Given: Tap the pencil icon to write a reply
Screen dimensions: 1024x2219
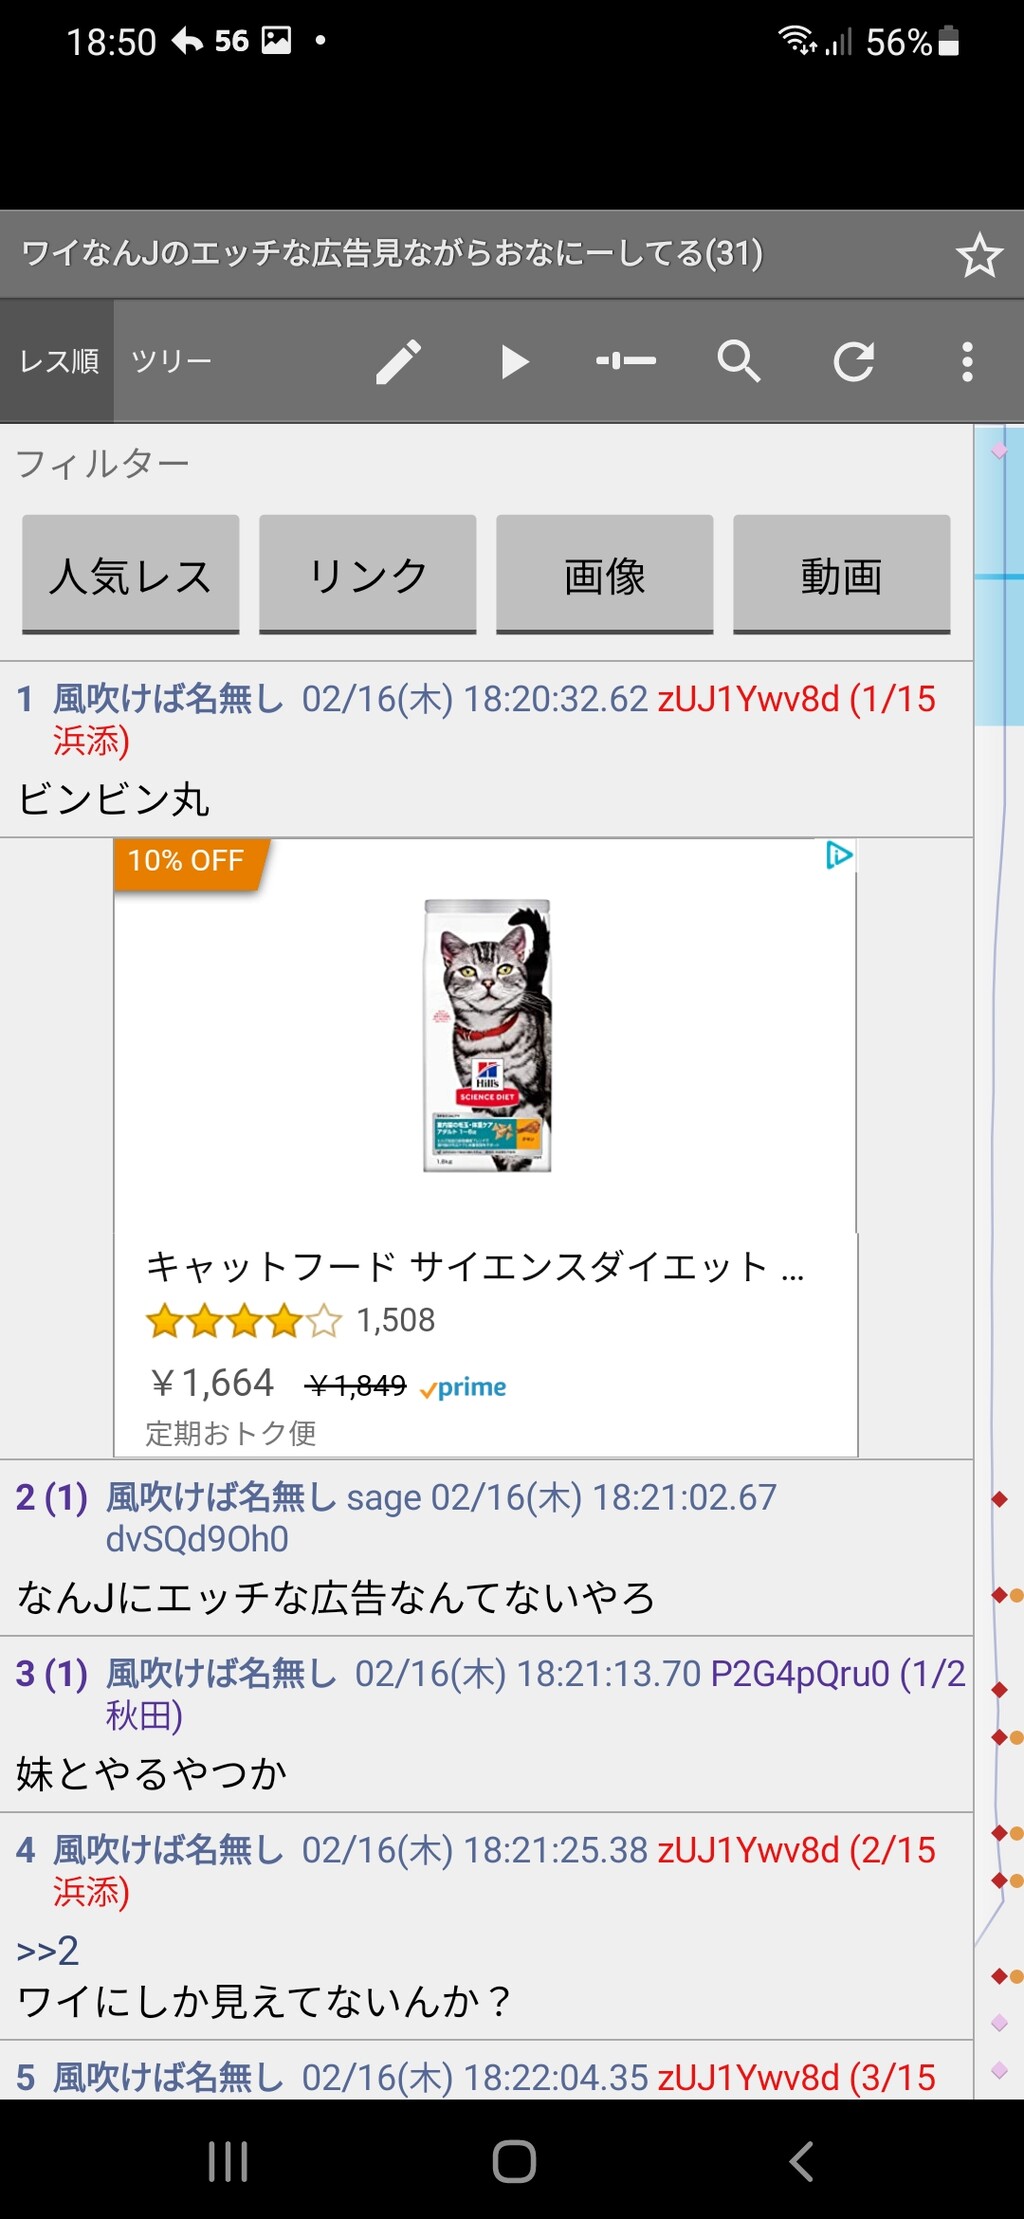Looking at the screenshot, I should (398, 361).
